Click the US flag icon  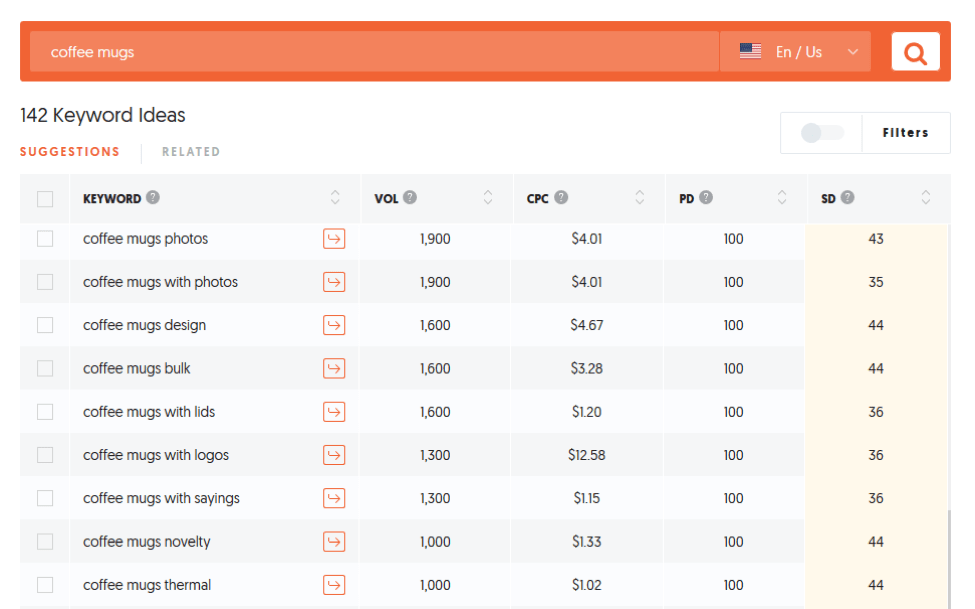point(751,52)
